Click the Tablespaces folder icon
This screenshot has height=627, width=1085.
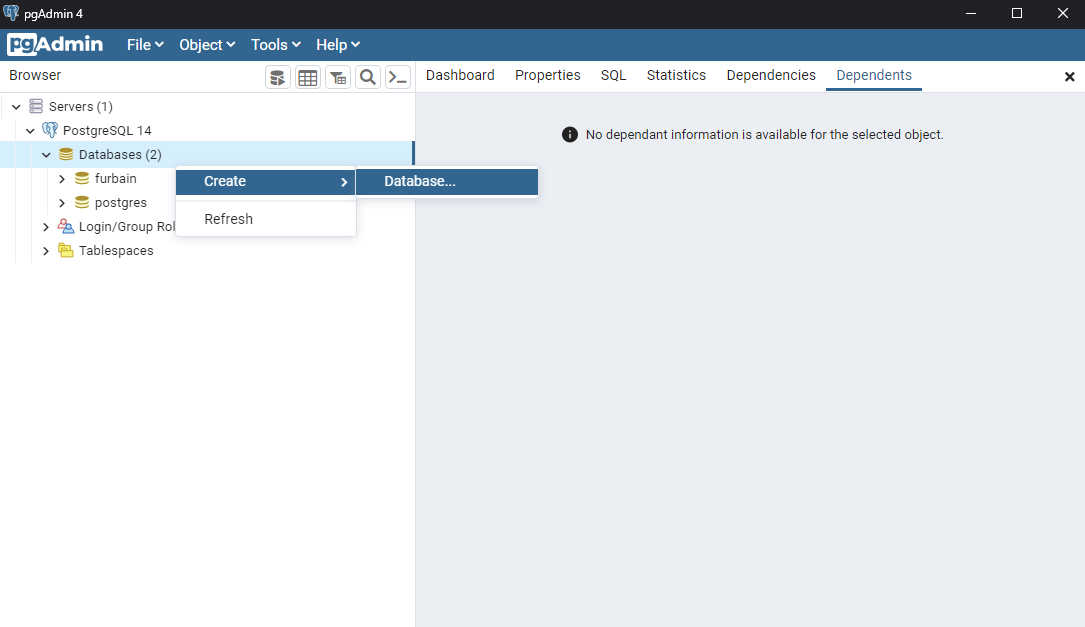66,251
